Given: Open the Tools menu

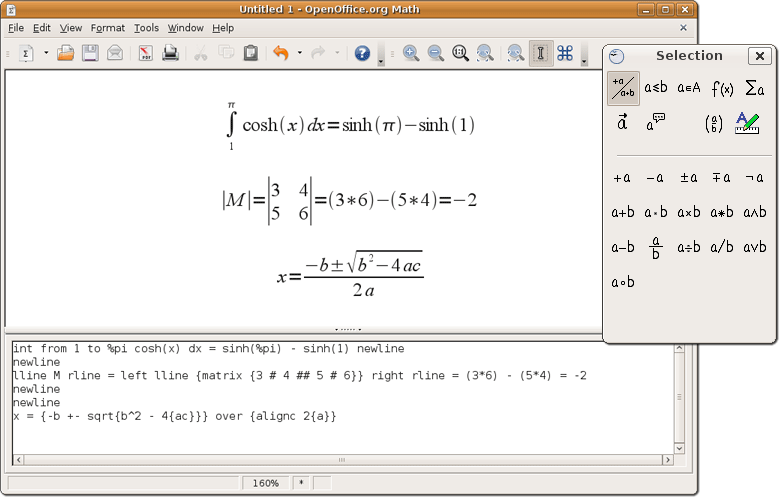Looking at the screenshot, I should tap(146, 28).
